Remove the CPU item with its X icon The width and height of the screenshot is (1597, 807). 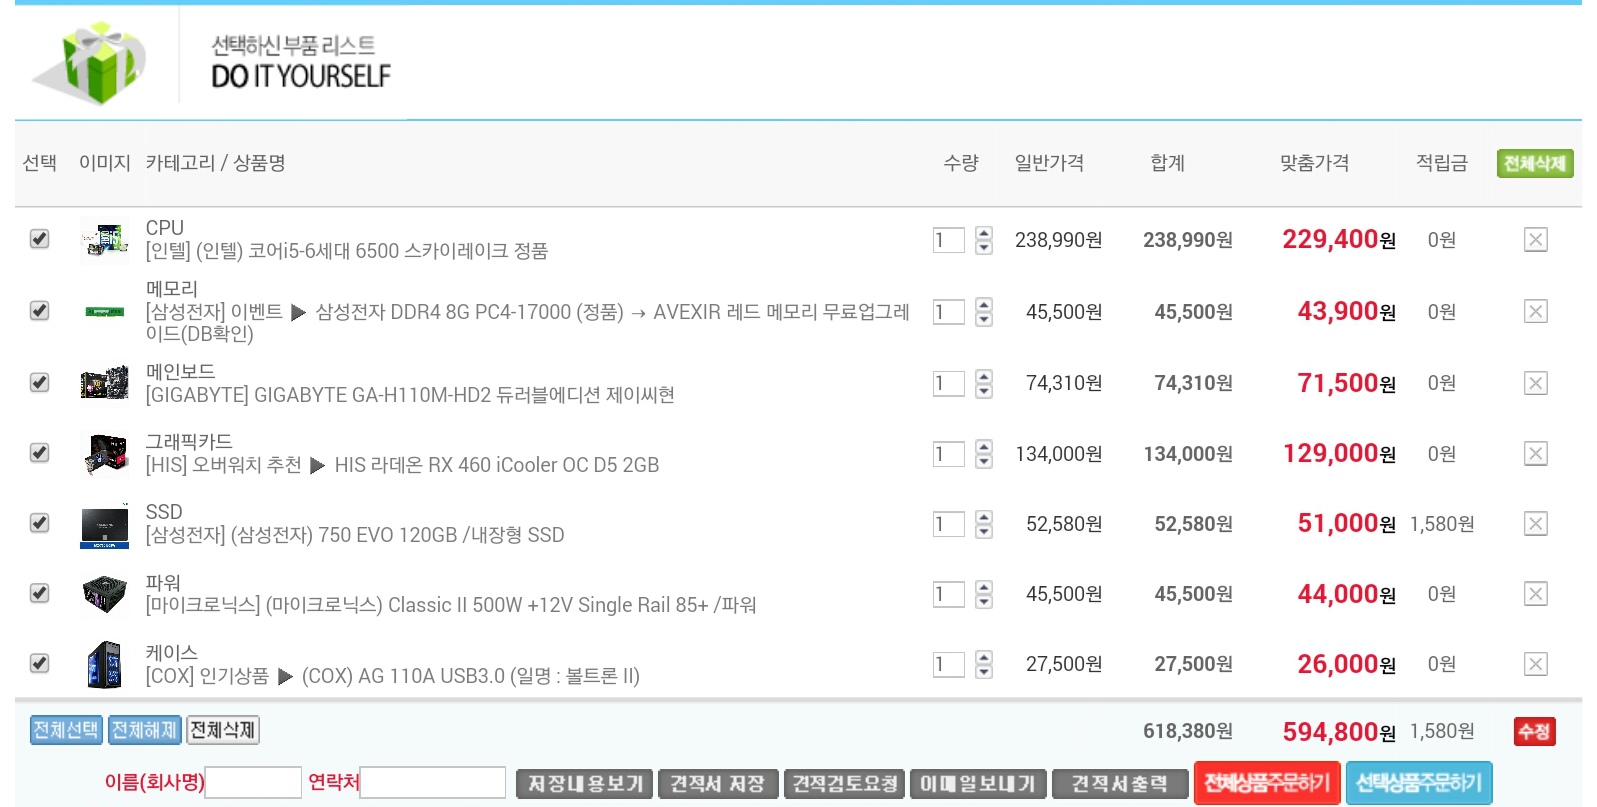click(1535, 240)
